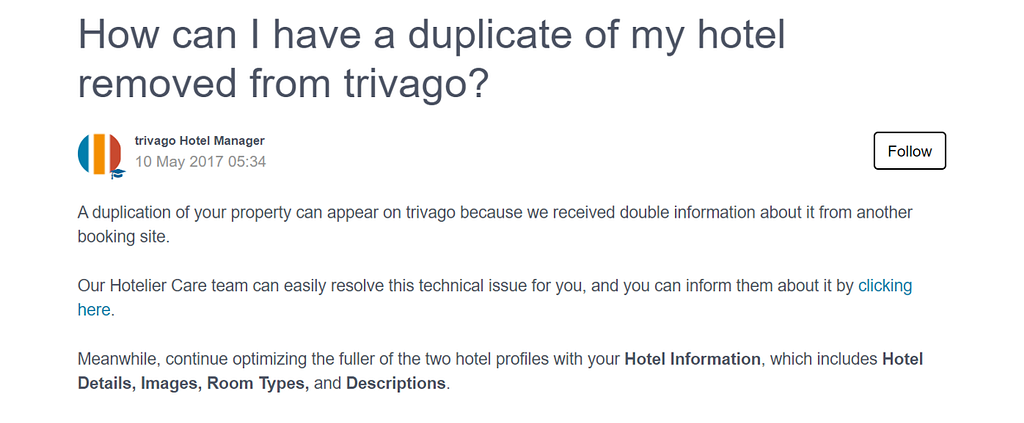Screen dimensions: 1024x423
Task: Click the red stripe of the avatar
Action: click(x=114, y=153)
